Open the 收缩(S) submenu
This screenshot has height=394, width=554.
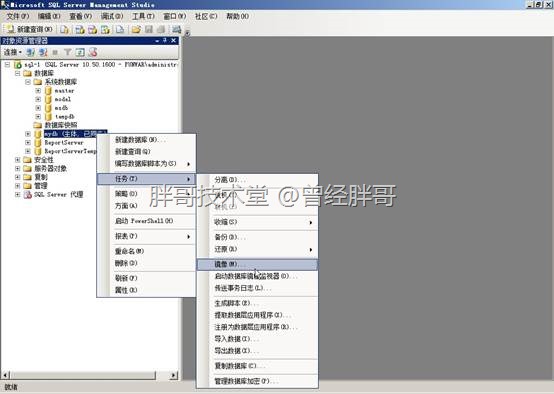pyautogui.click(x=257, y=222)
